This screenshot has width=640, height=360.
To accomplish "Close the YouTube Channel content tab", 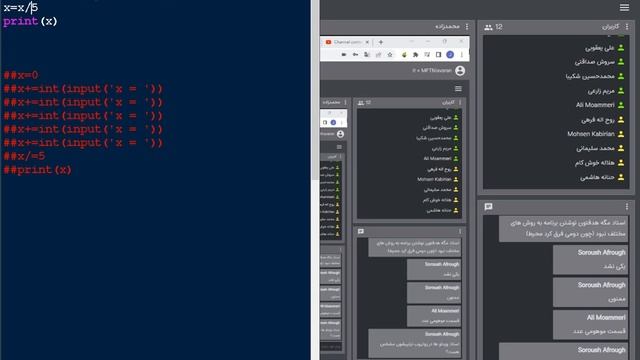I will tap(367, 42).
